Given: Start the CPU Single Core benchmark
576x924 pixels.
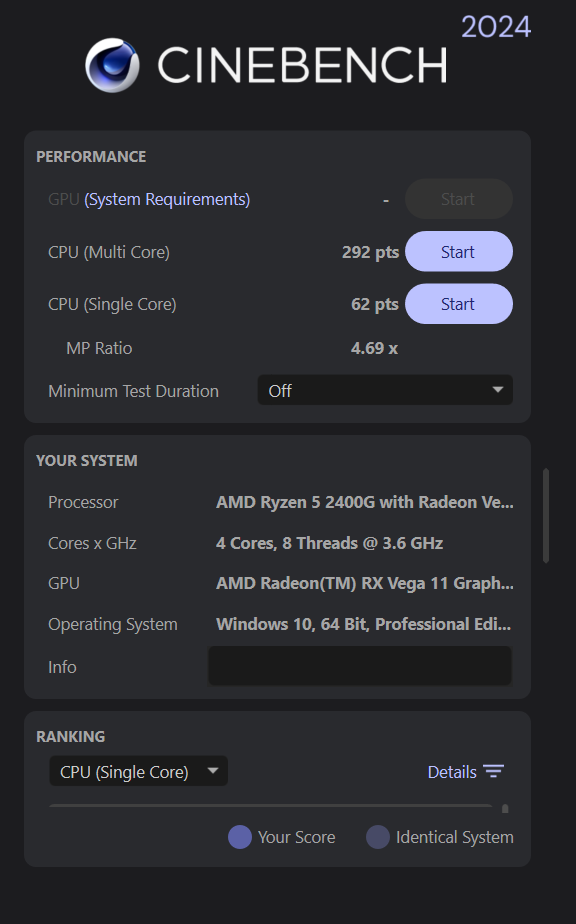Looking at the screenshot, I should click(x=458, y=303).
